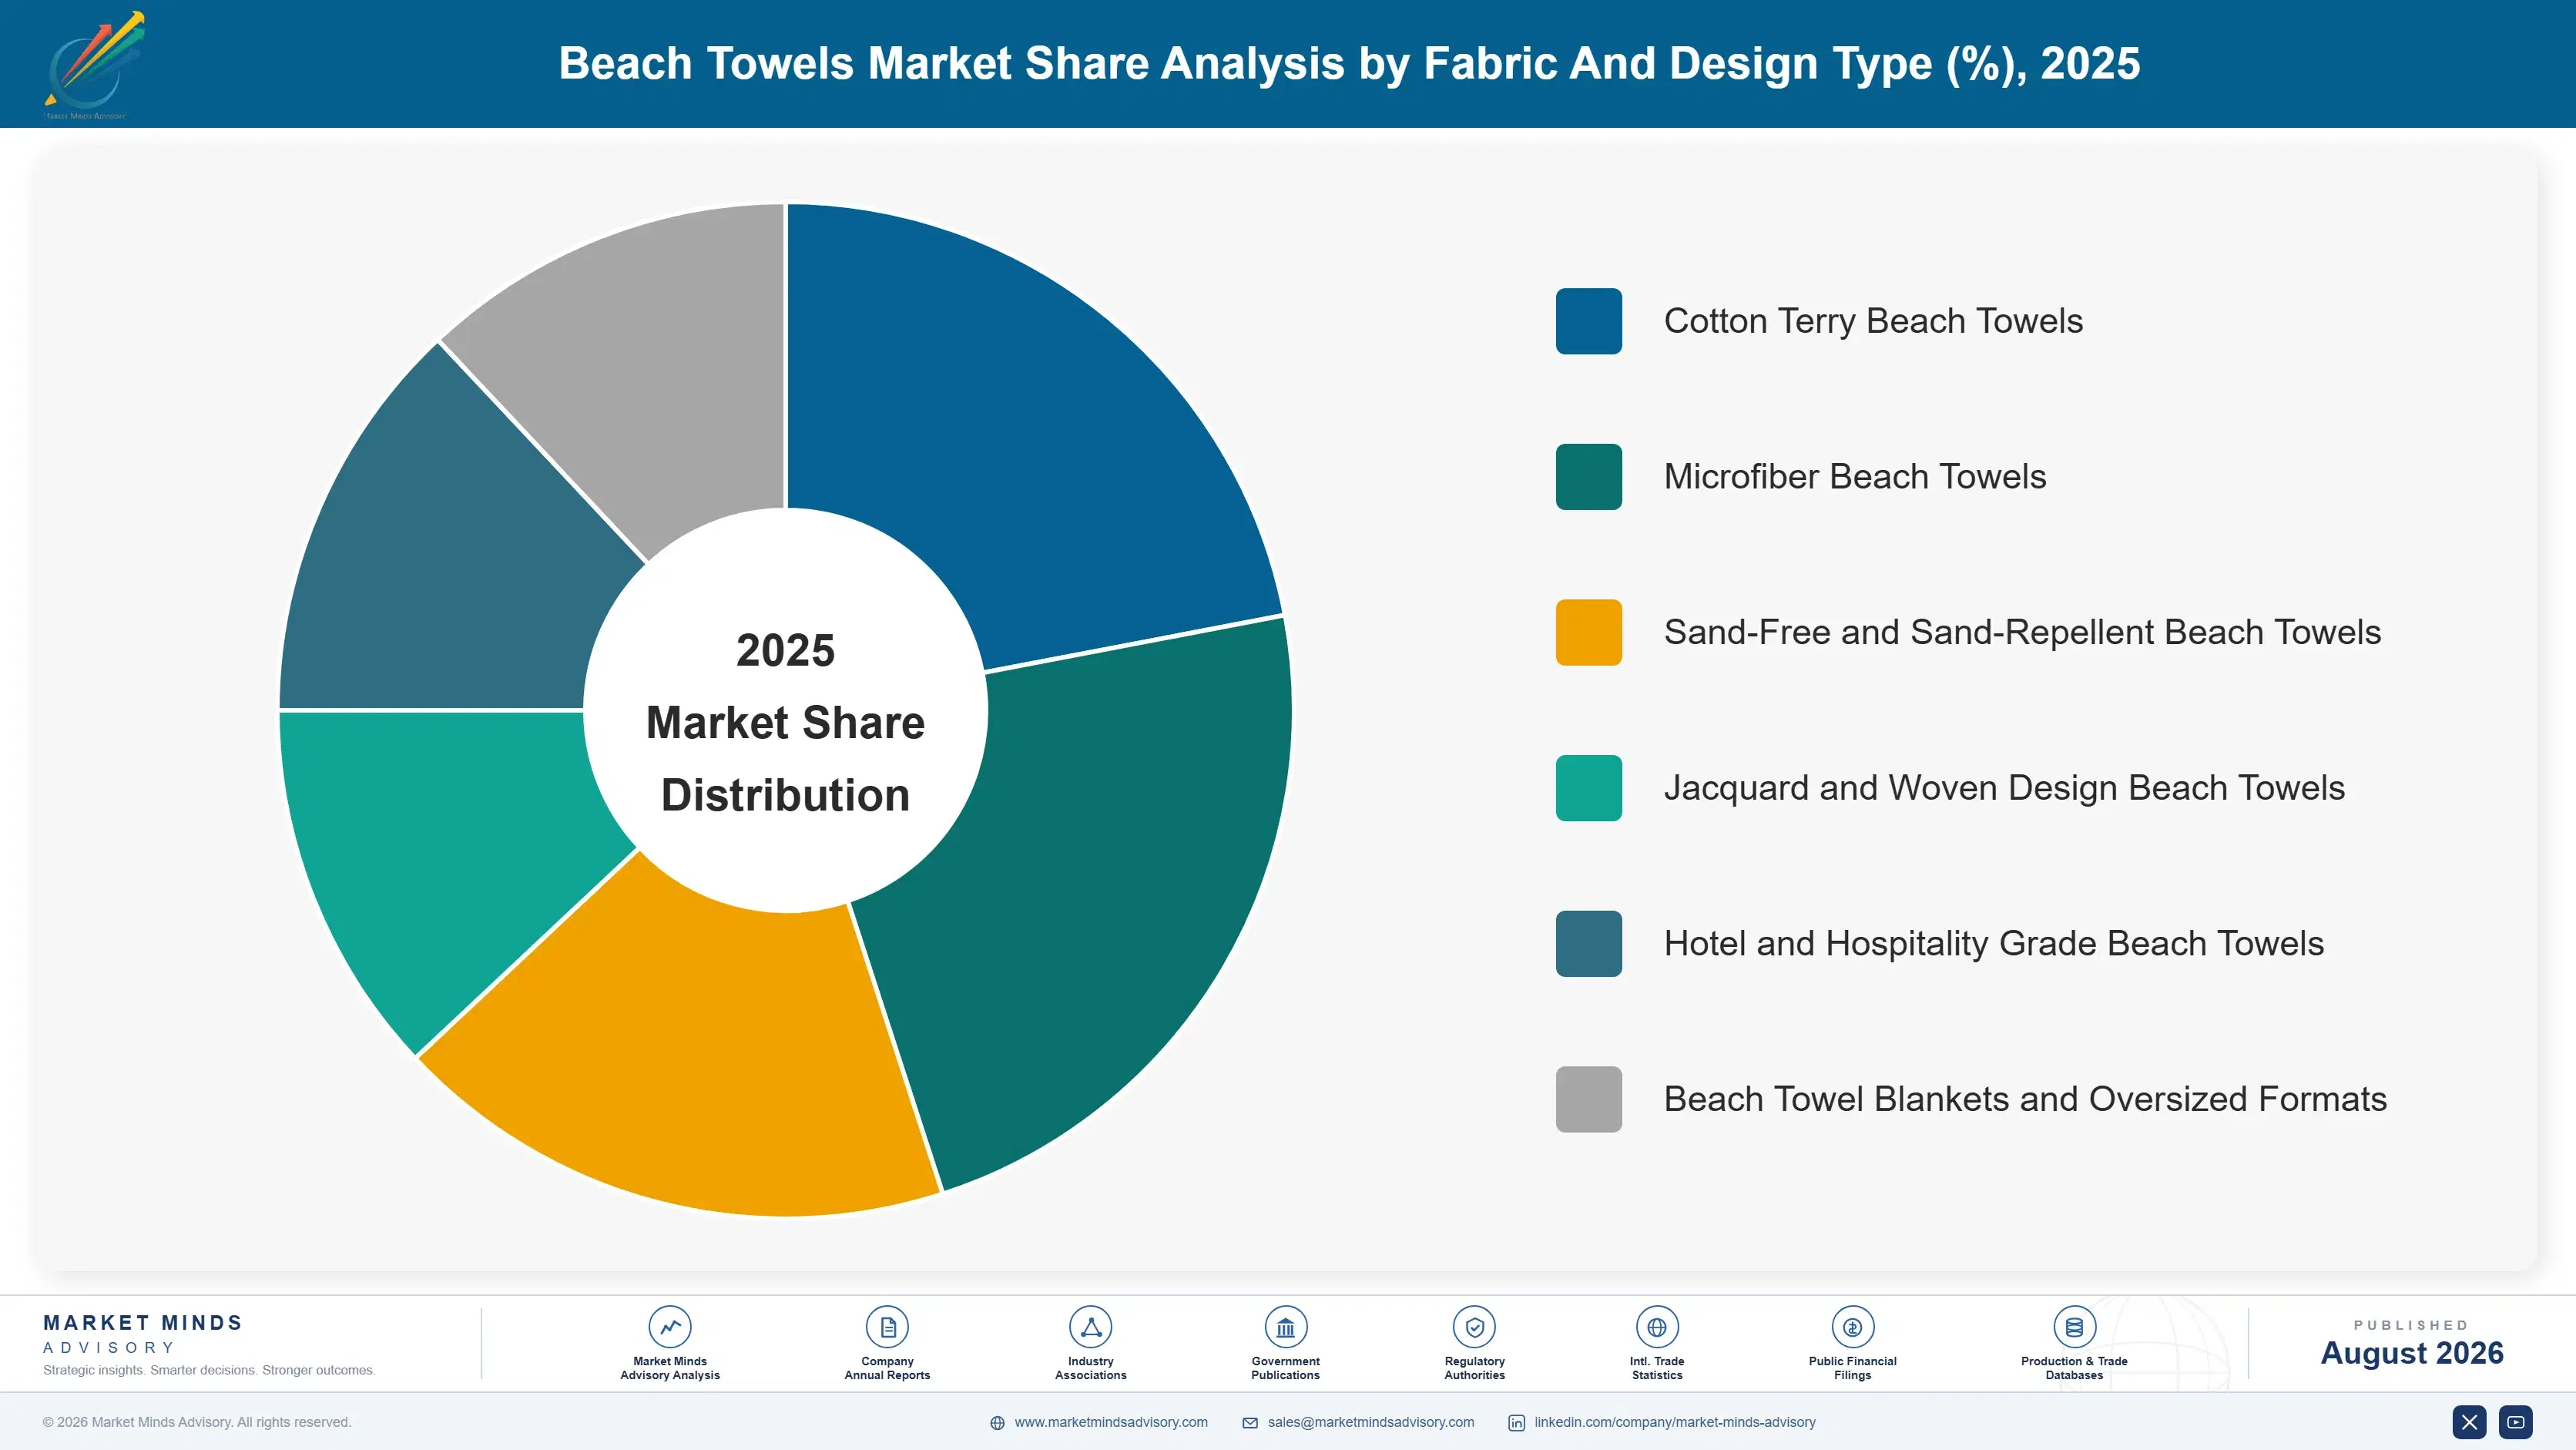This screenshot has height=1450, width=2576.
Task: Click the sales@marketmindsadvisory.com email link
Action: [x=1370, y=1422]
